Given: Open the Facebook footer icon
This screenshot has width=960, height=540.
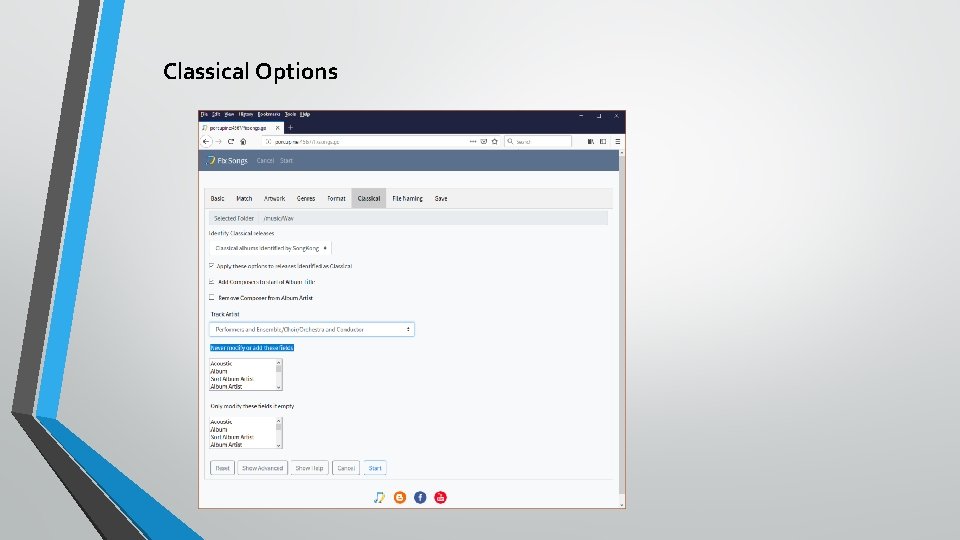Looking at the screenshot, I should tap(420, 497).
